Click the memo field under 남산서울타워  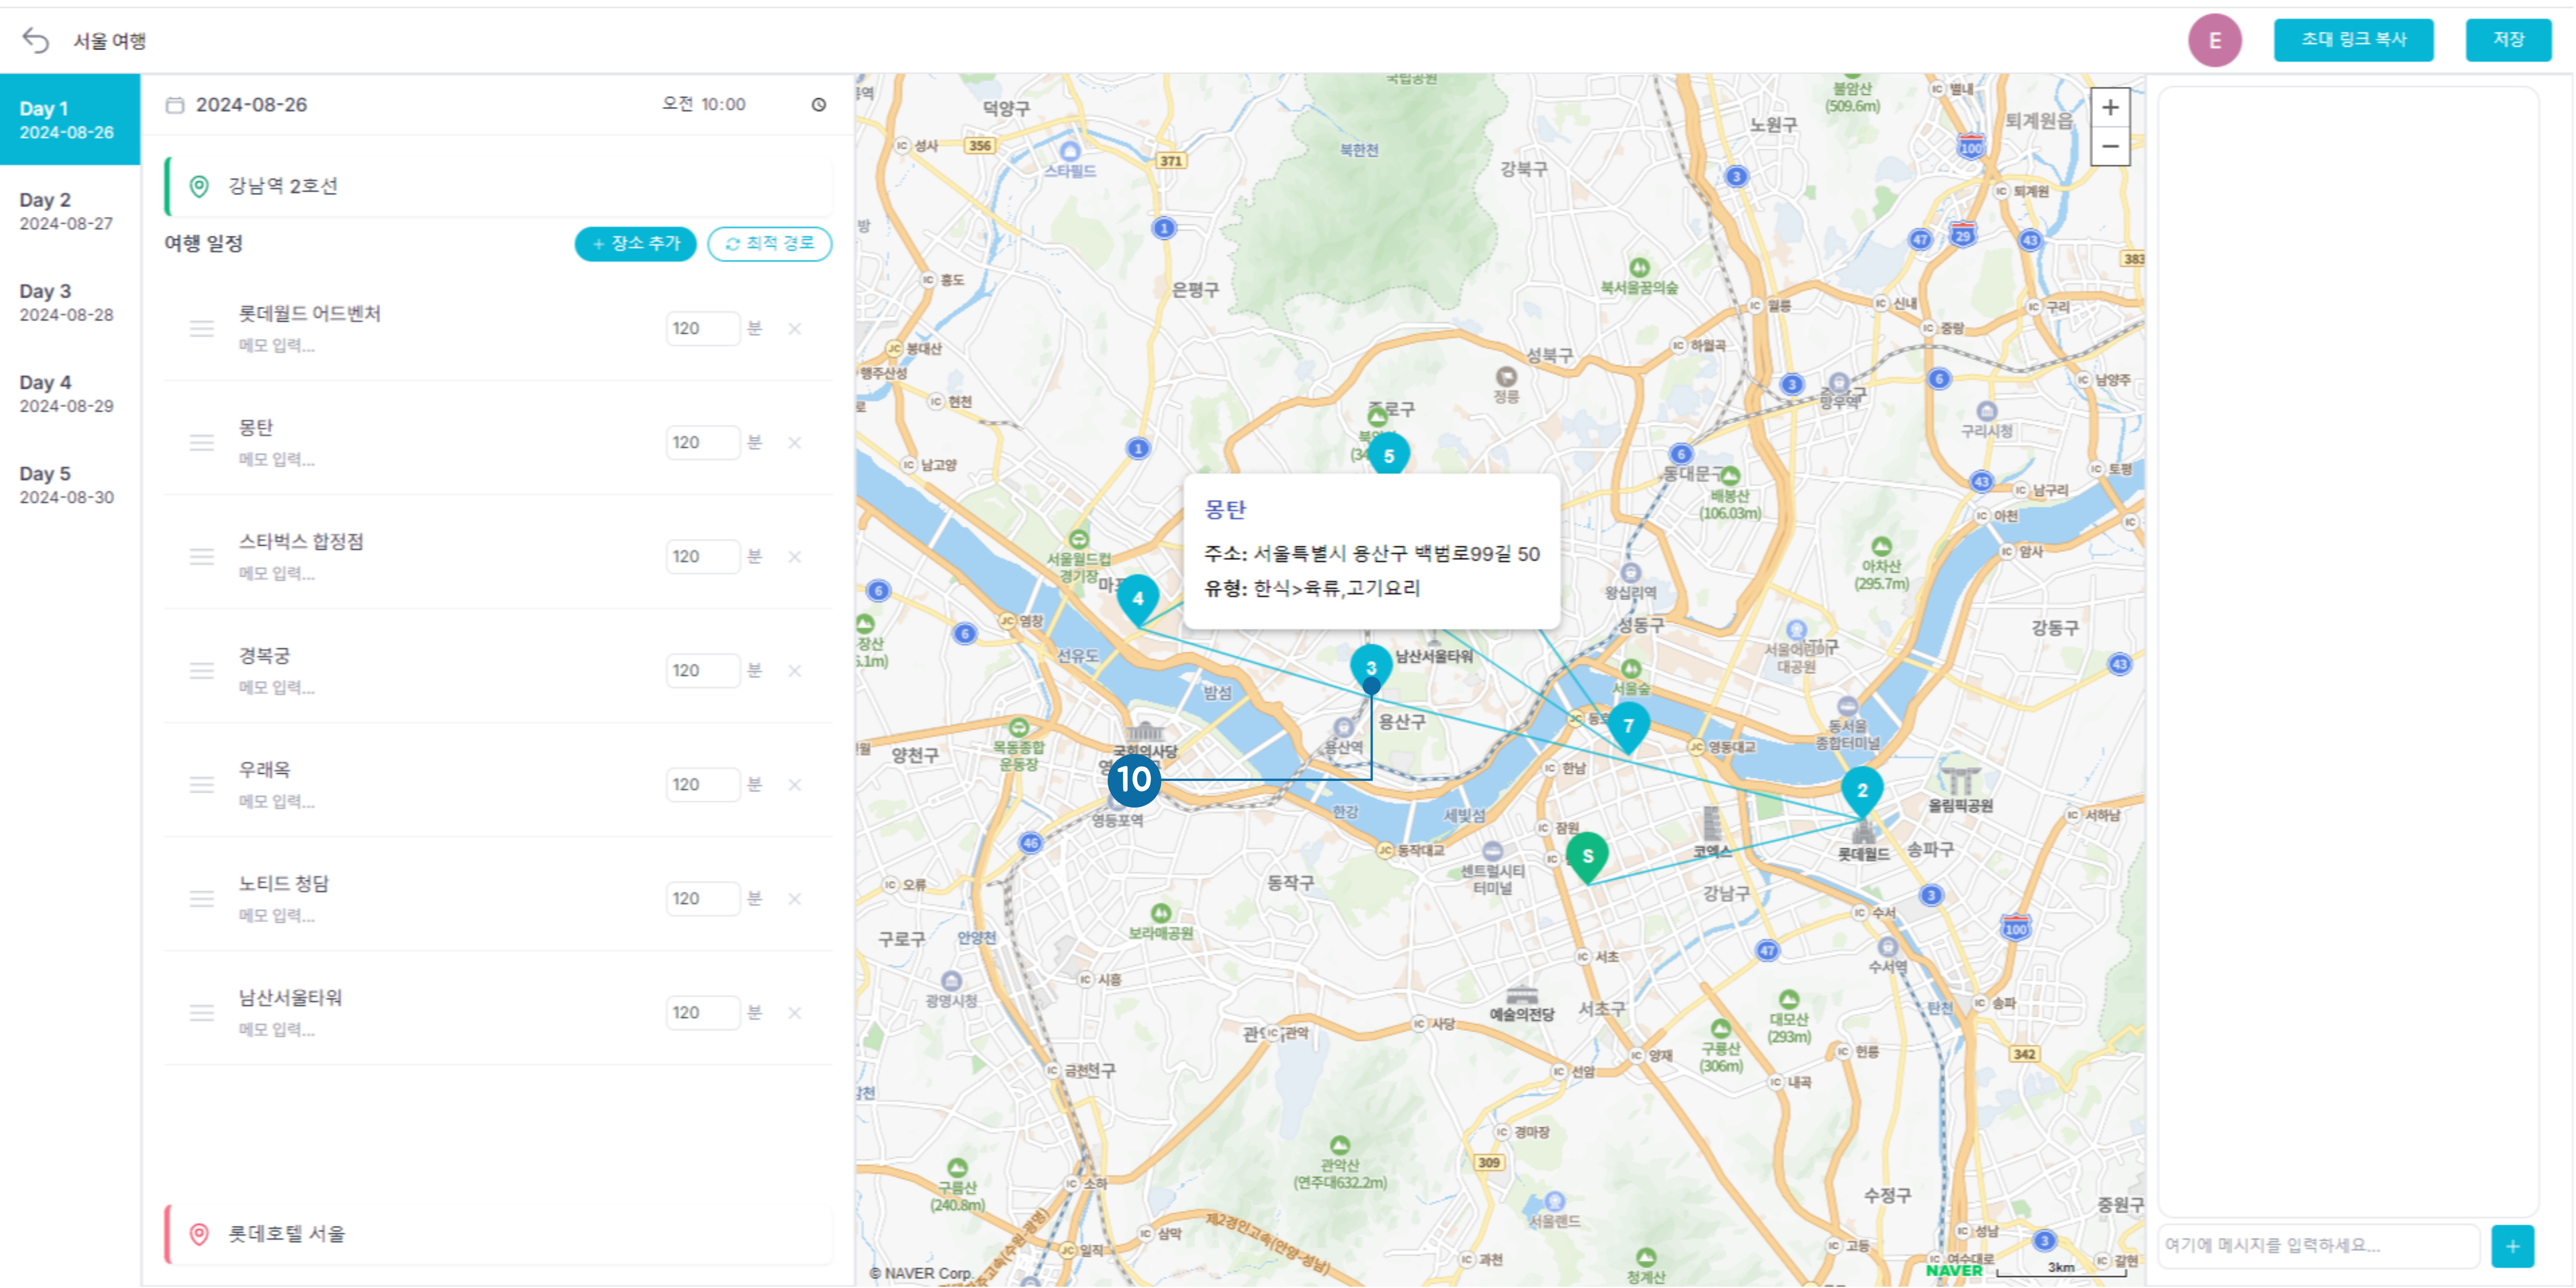coord(277,1030)
